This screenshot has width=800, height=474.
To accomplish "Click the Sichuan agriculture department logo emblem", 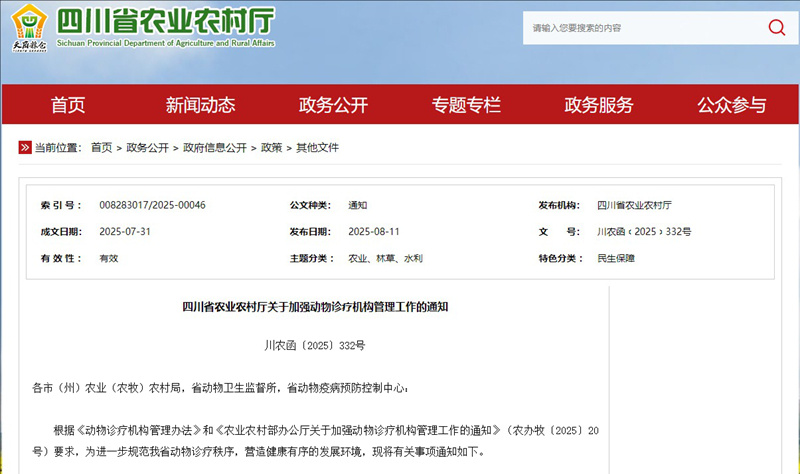I will [29, 28].
